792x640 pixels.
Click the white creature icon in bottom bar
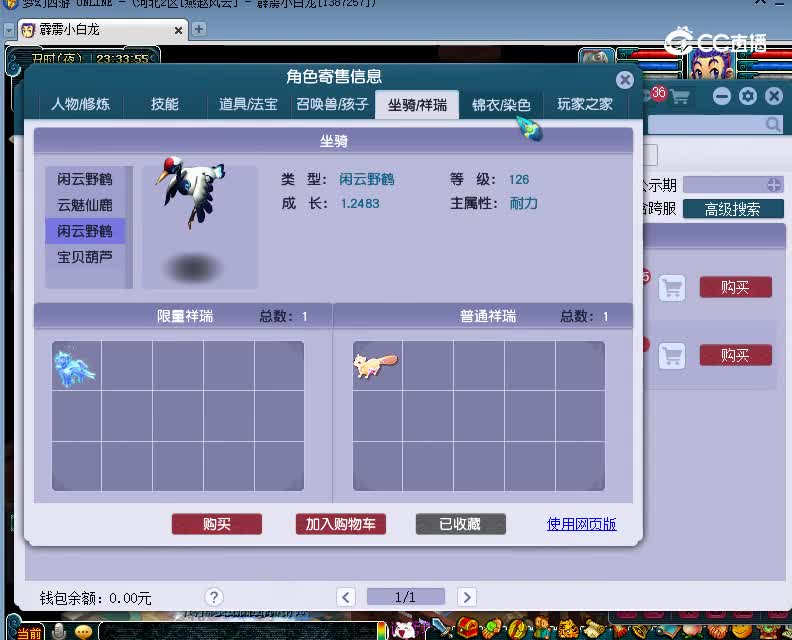click(x=404, y=630)
